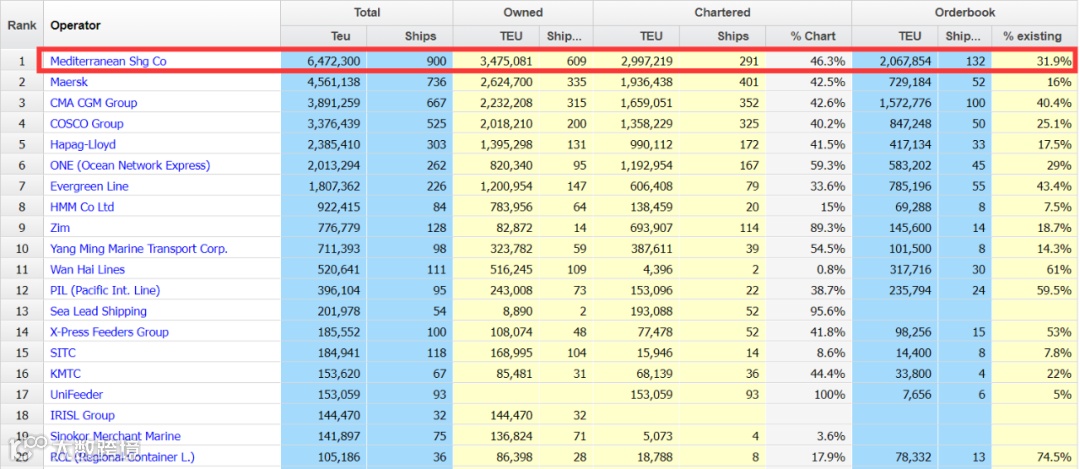Select CMA CGM total TEU 3,891,259
Viewport: 1080px width, 469px height.
click(332, 103)
